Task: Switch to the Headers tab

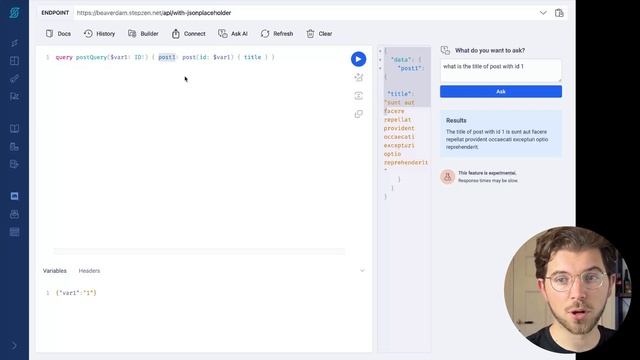Action: pyautogui.click(x=89, y=271)
